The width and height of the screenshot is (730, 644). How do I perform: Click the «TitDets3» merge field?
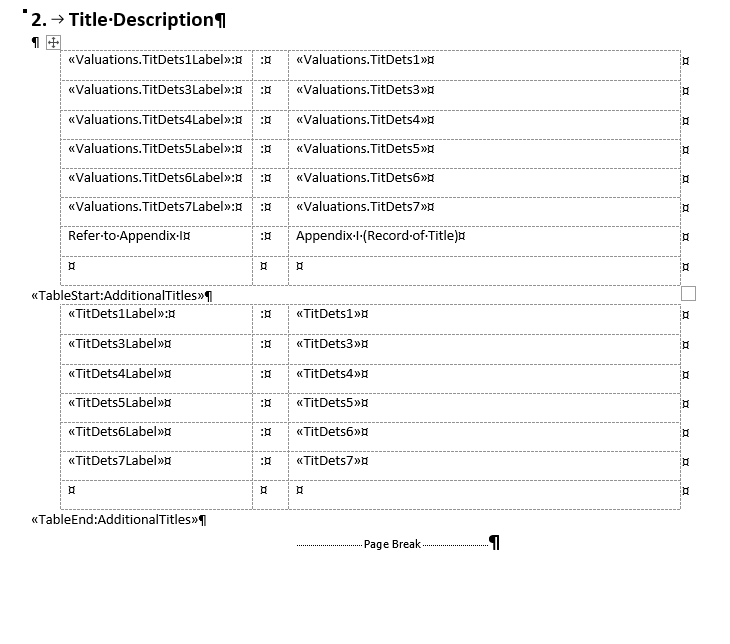point(328,344)
